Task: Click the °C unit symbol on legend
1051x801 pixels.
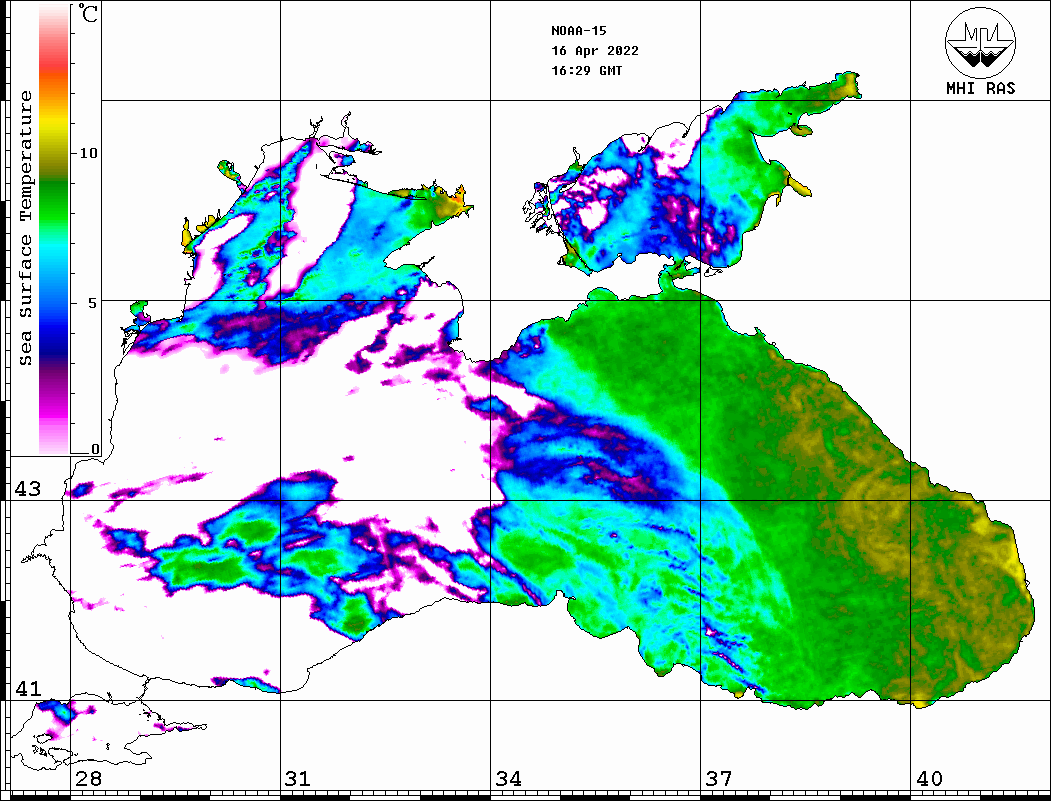Action: (x=89, y=14)
